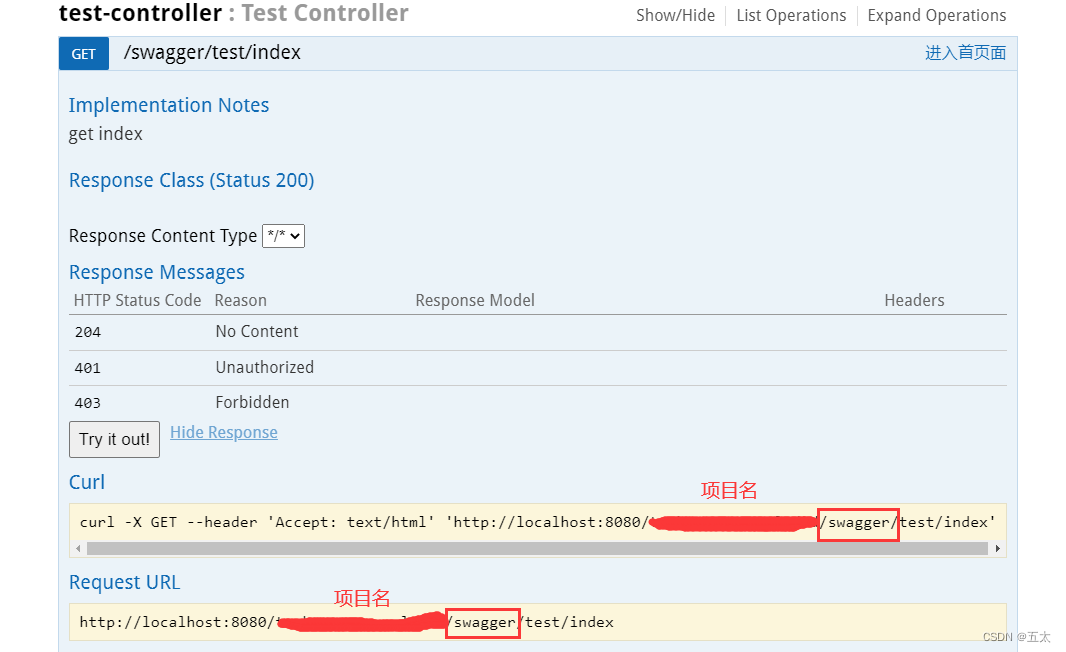The image size is (1066, 652).
Task: Click the 204 status code cell
Action: click(88, 332)
